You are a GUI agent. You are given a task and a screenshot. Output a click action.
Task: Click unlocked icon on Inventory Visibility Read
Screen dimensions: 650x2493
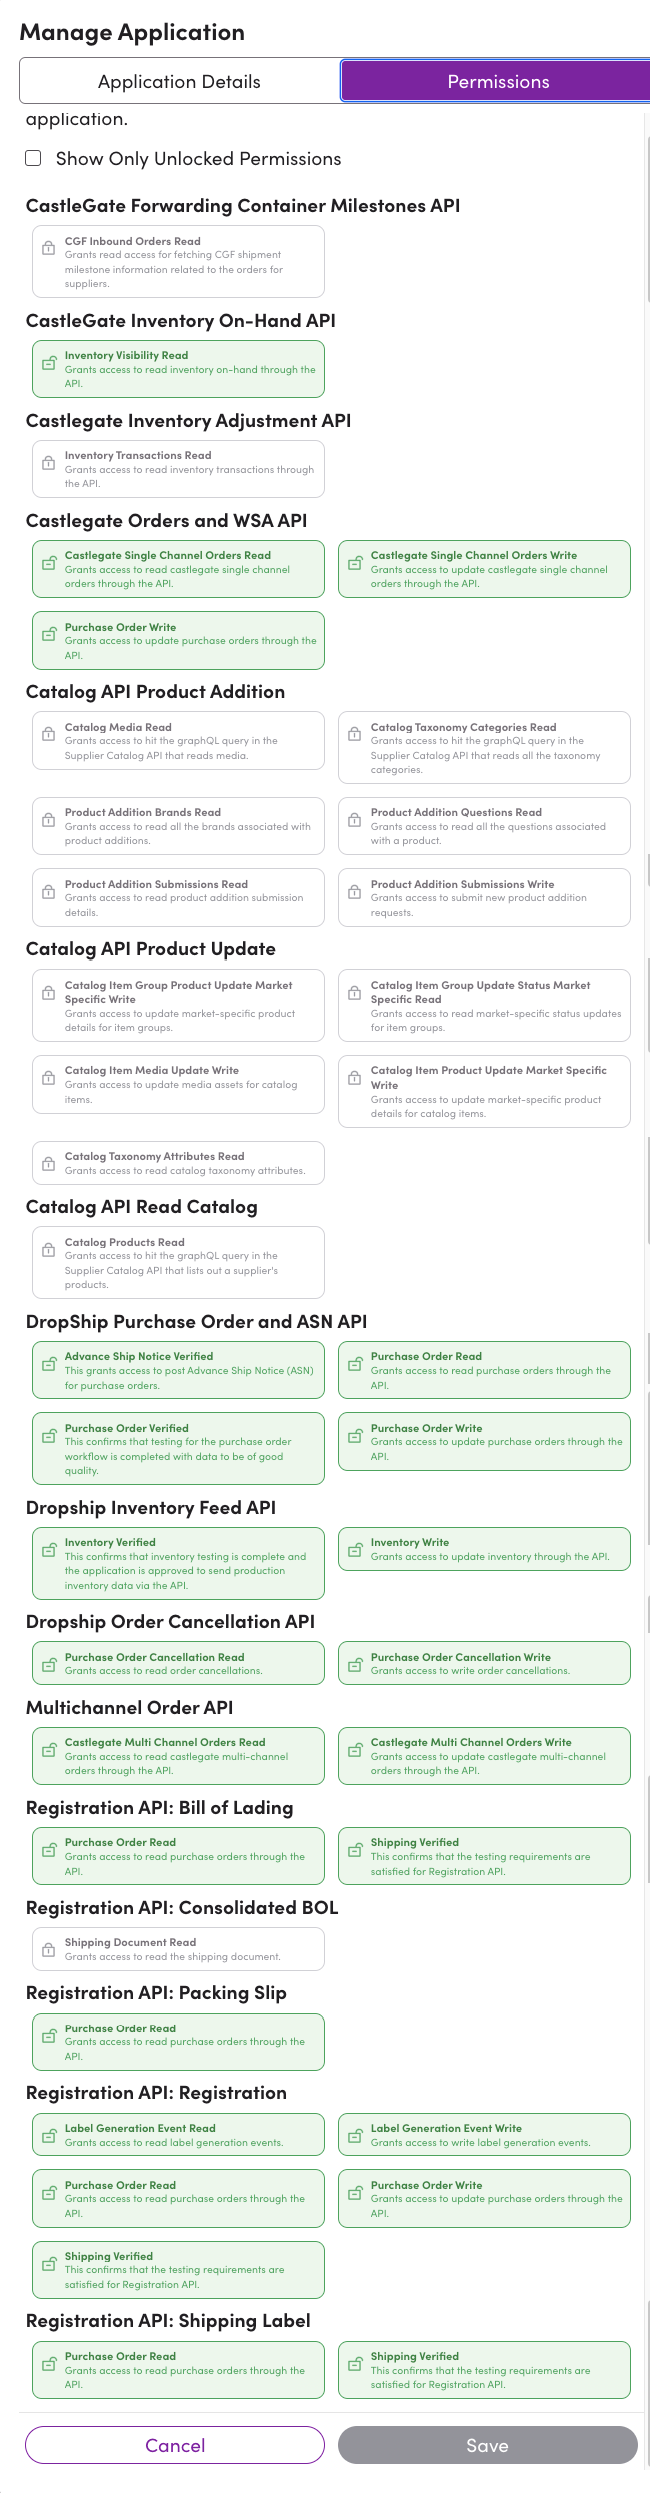pyautogui.click(x=48, y=363)
